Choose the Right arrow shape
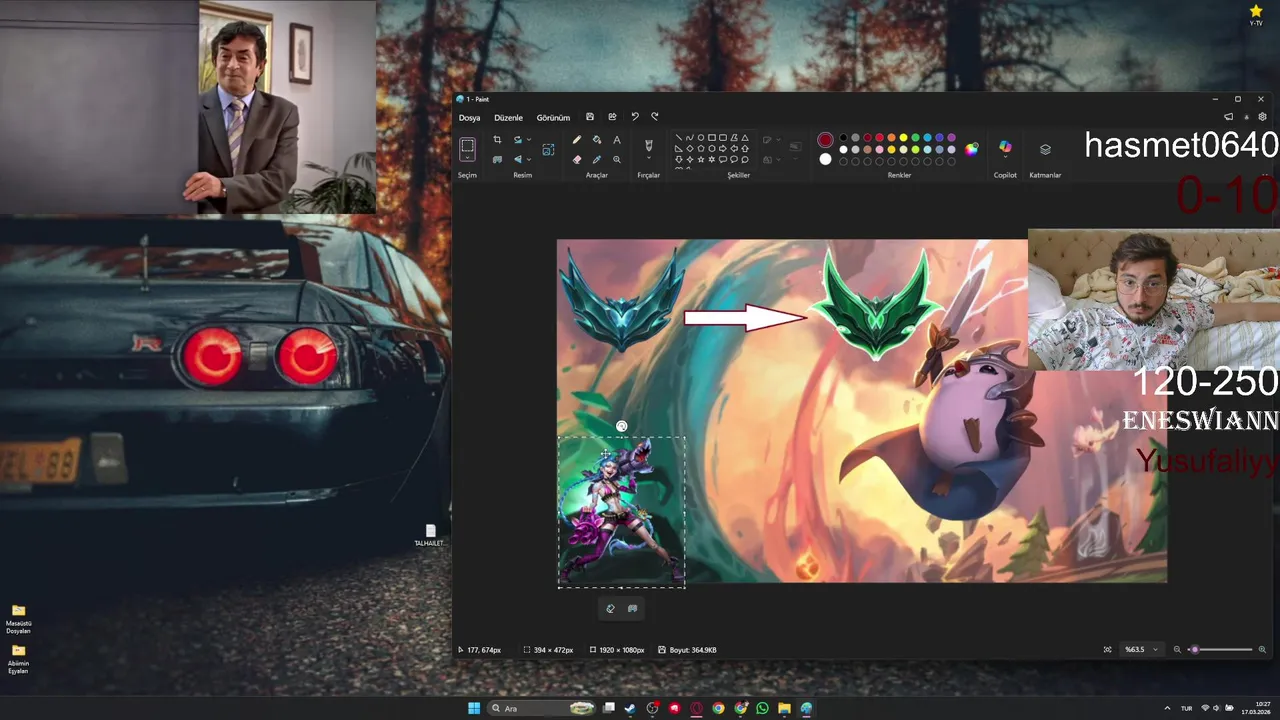This screenshot has height=720, width=1280. (723, 148)
